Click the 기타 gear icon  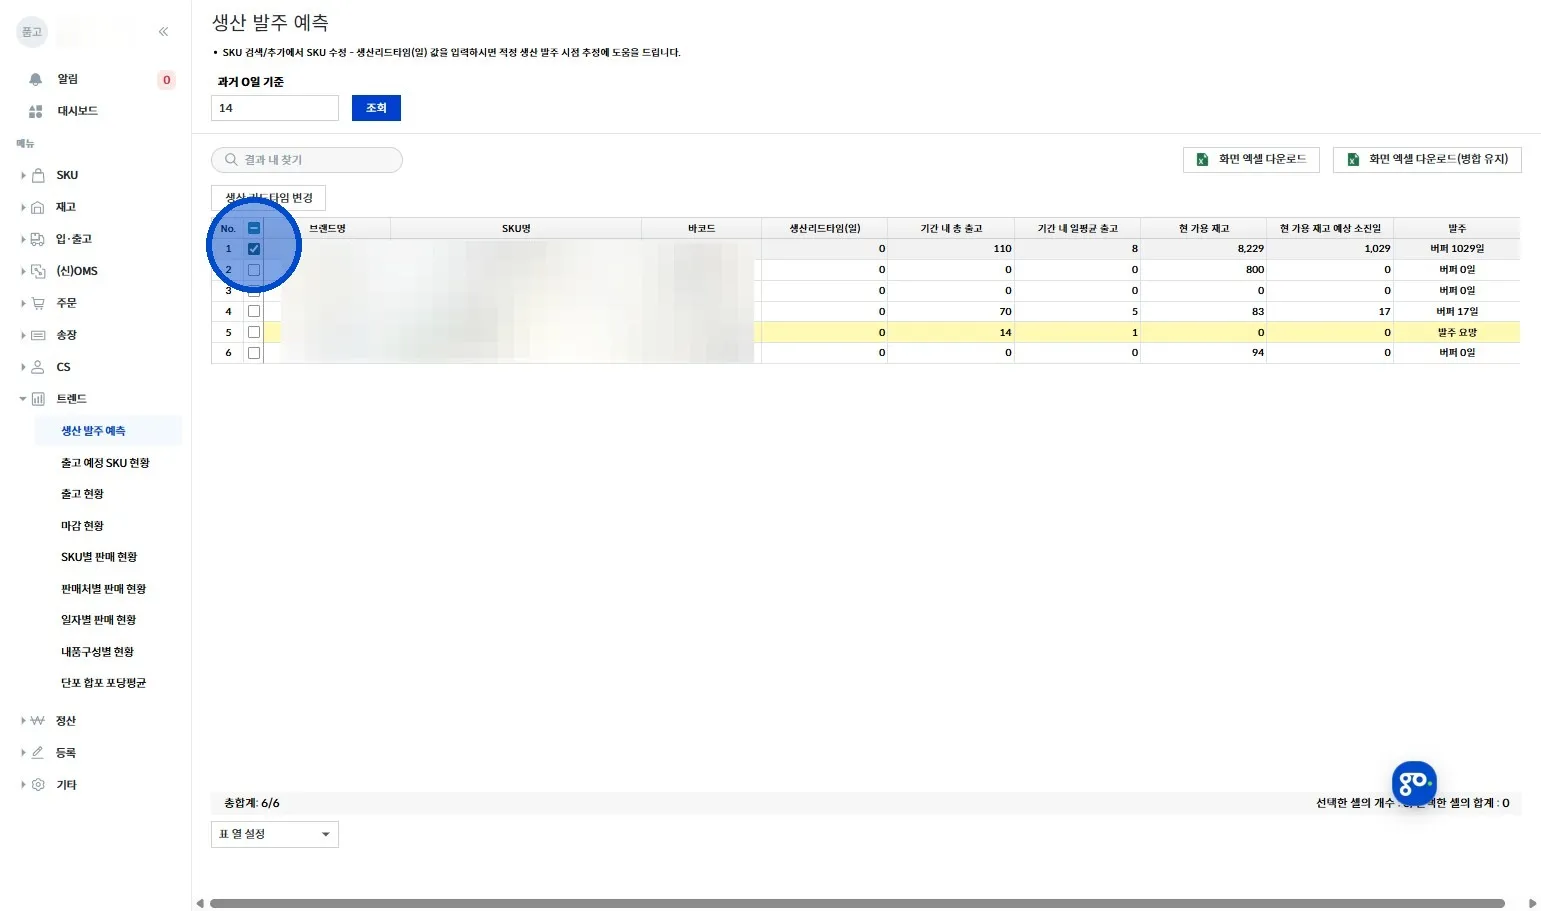(38, 785)
